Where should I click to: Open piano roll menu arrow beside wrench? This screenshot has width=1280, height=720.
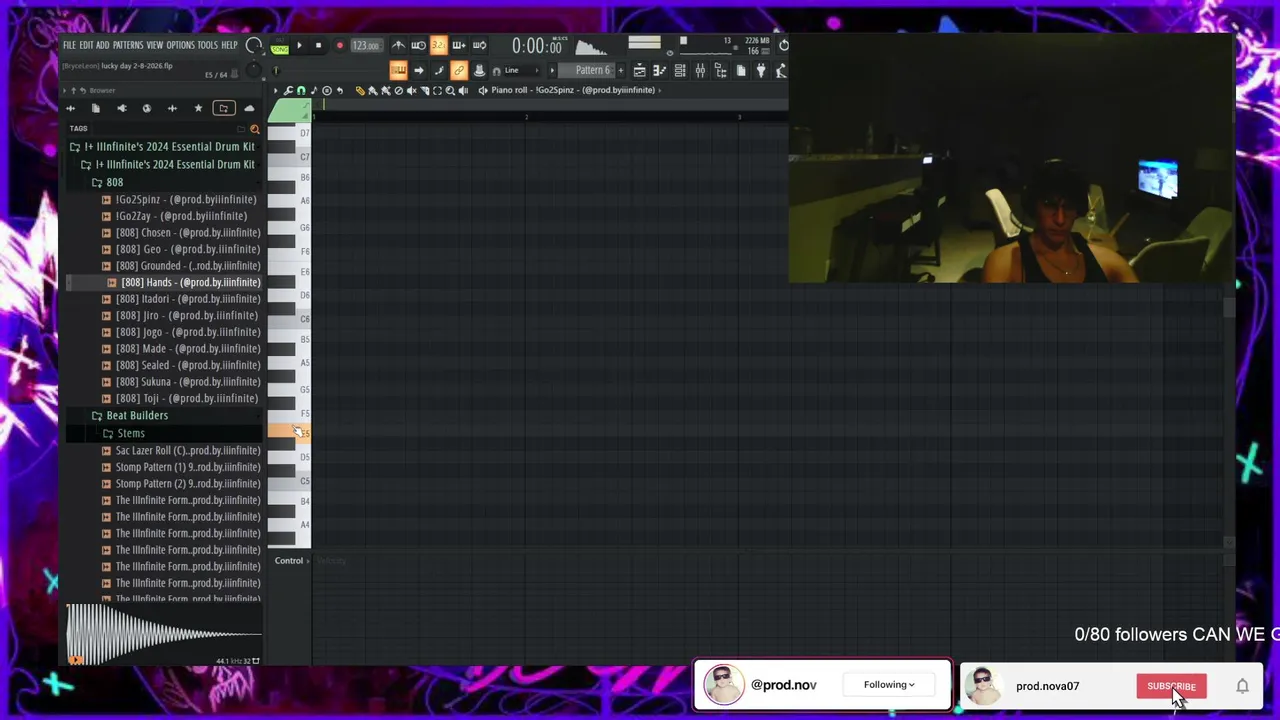point(276,91)
